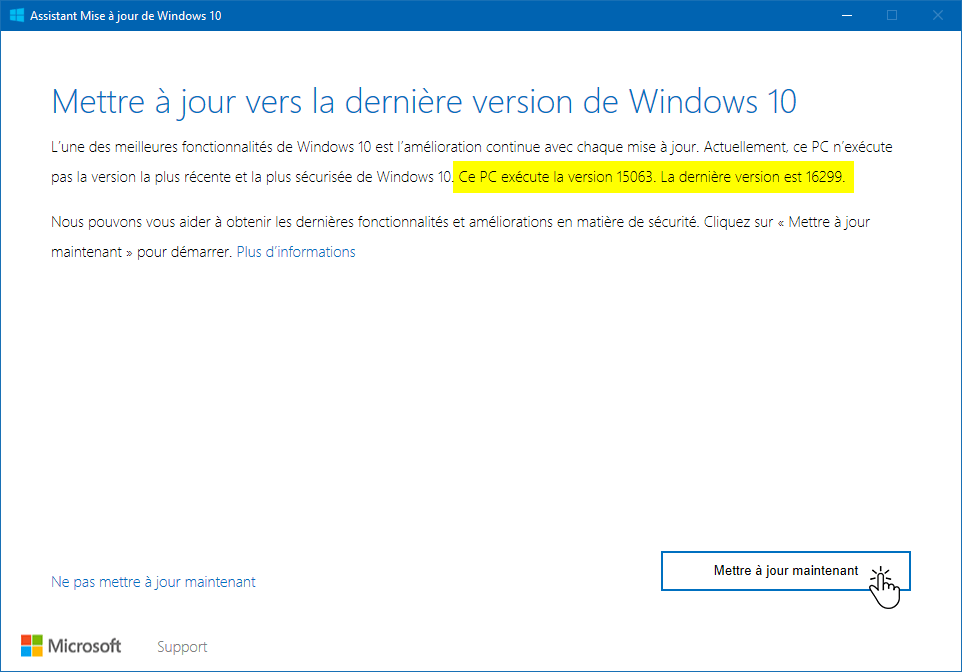962x672 pixels.
Task: Click title text "Assistant Mise à jour de Windows 10"
Action: [x=126, y=16]
